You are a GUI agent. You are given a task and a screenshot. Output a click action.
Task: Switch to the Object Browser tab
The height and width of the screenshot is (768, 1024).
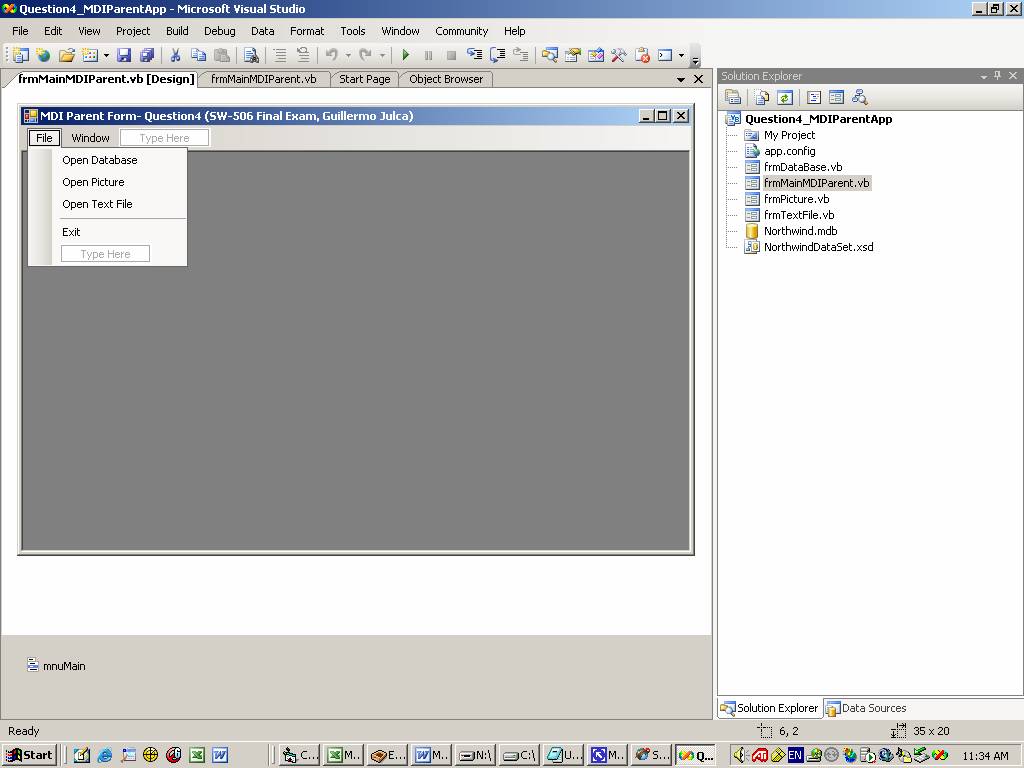(446, 79)
